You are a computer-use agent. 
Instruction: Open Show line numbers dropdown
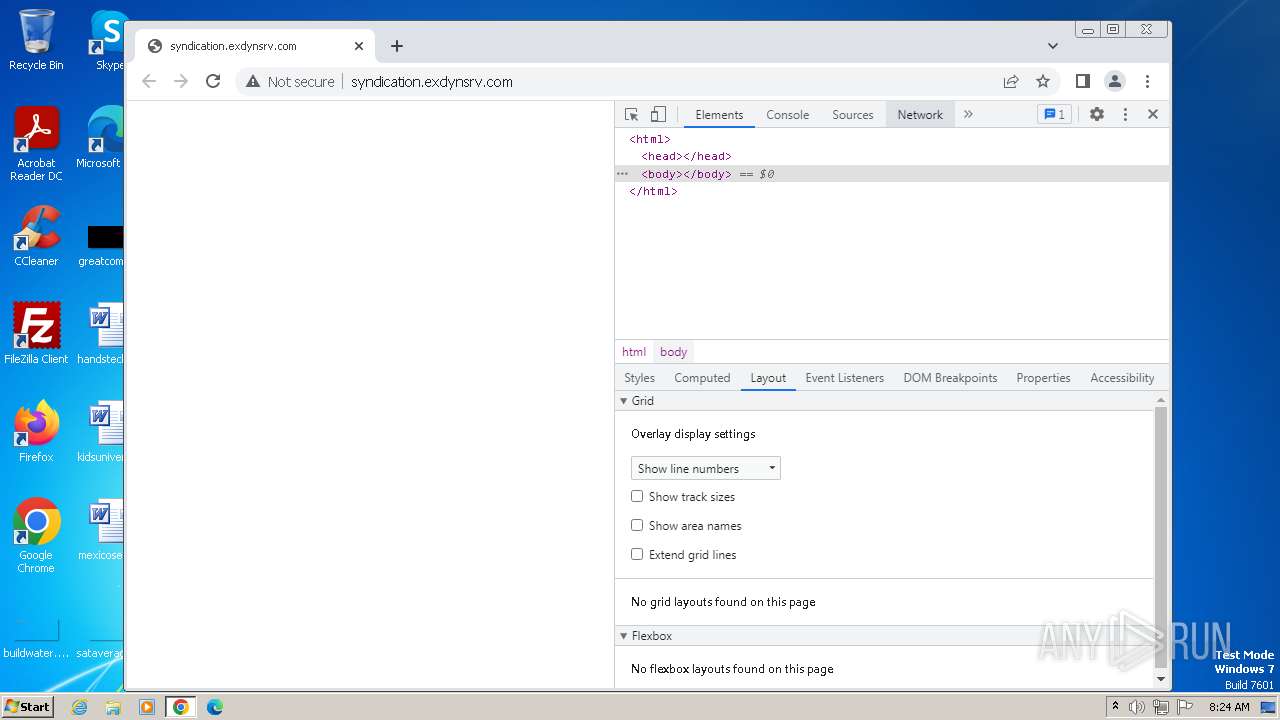[705, 468]
